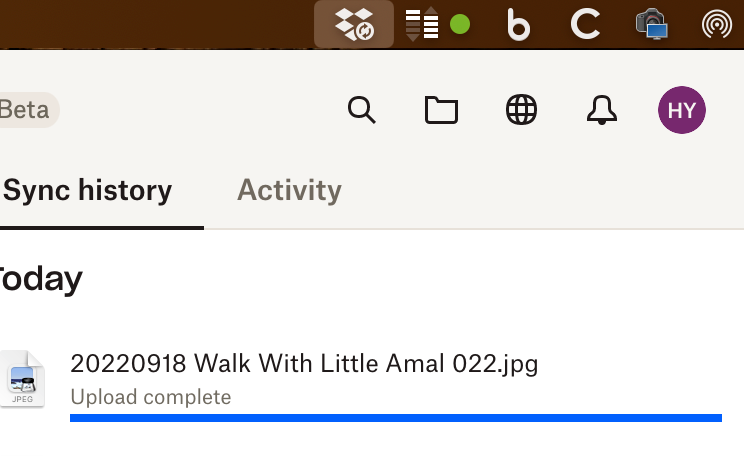Viewport: 744px width, 456px height.
Task: Click the camera and screen menu bar icon
Action: tap(651, 24)
